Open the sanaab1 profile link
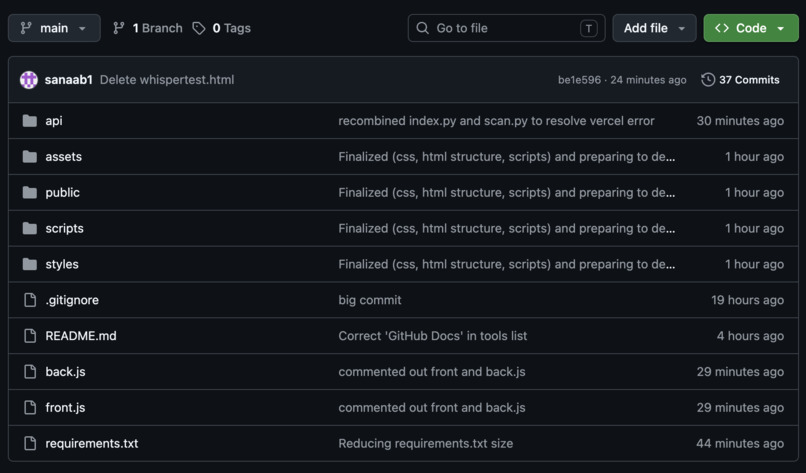 (69, 80)
